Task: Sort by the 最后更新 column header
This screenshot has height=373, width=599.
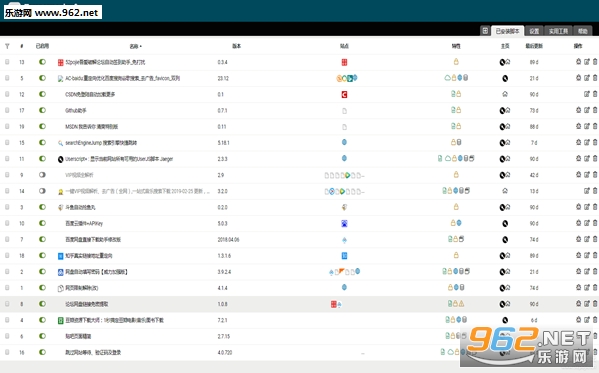Action: click(534, 46)
